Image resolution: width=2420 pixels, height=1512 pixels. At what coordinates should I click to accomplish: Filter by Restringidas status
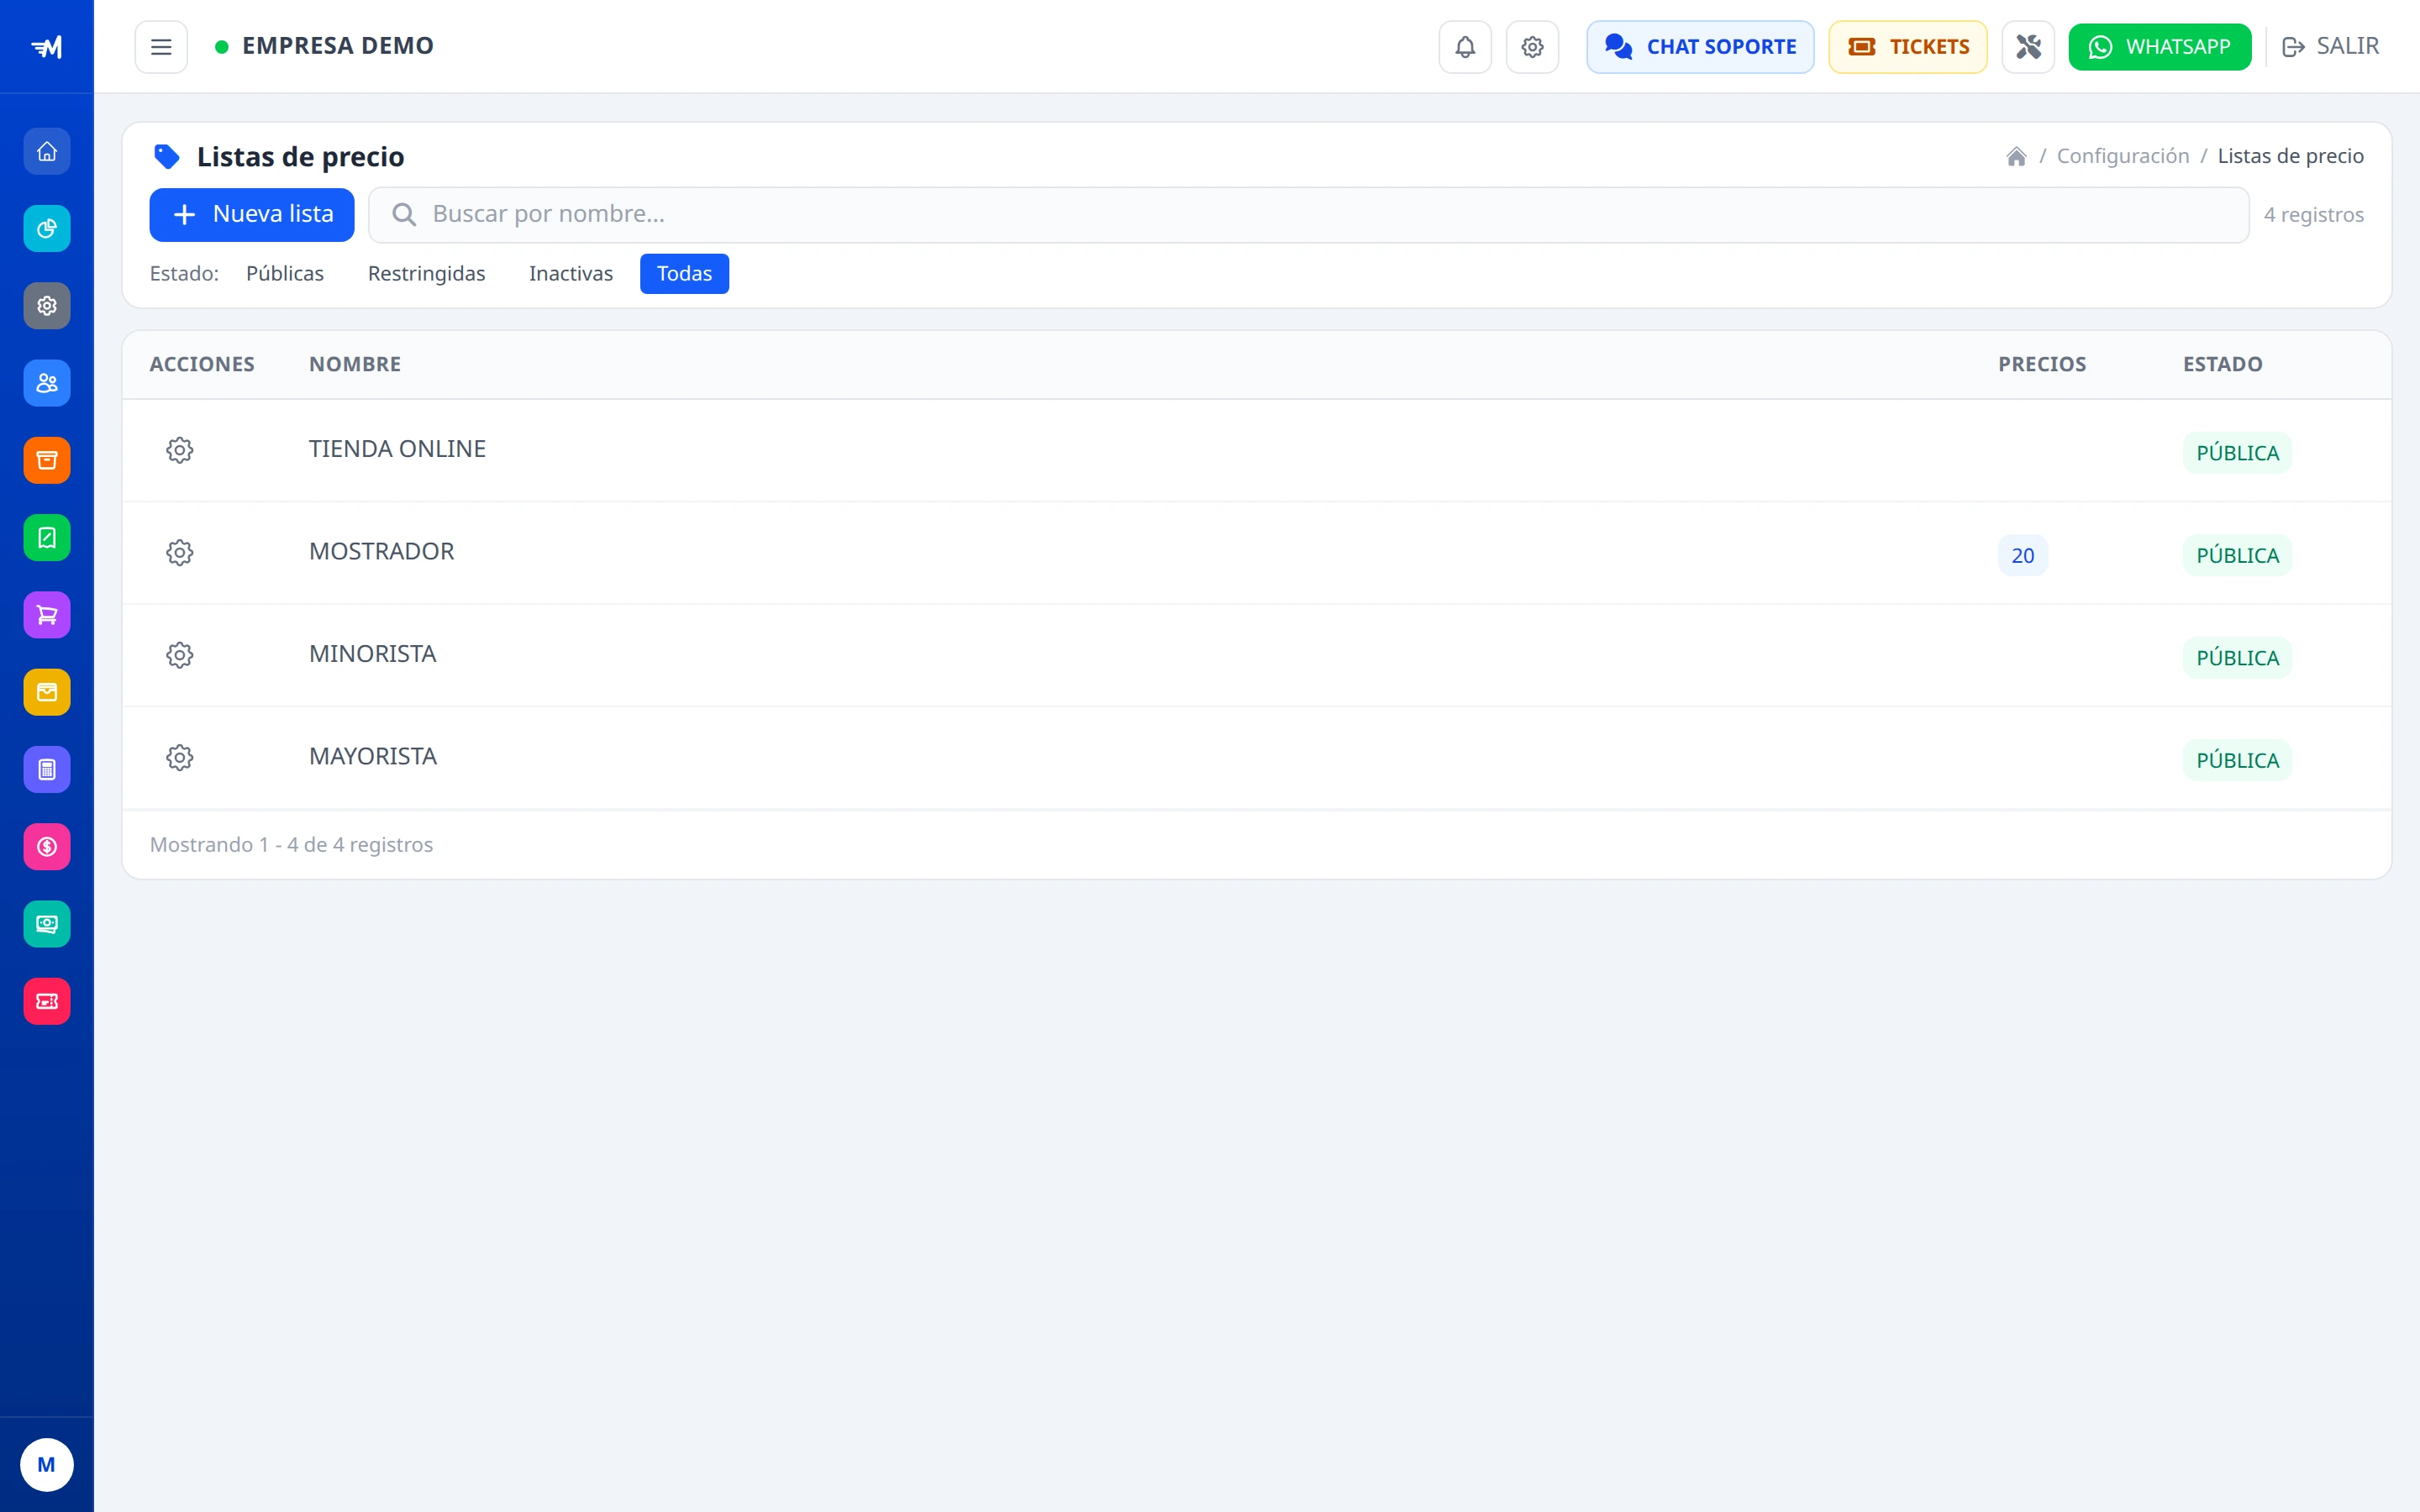coord(426,274)
